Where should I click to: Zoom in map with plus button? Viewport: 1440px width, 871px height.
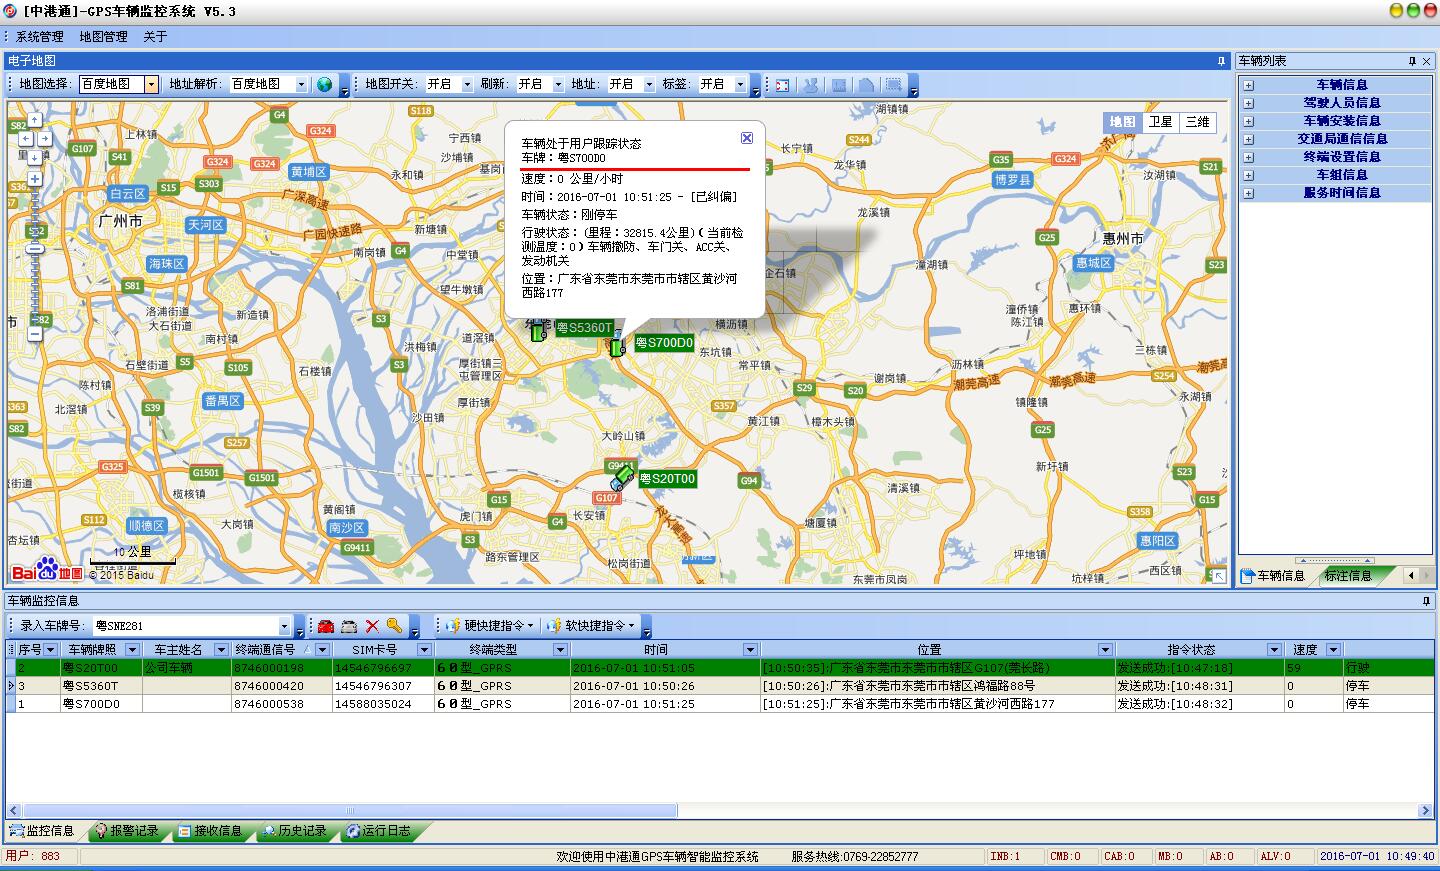(35, 179)
